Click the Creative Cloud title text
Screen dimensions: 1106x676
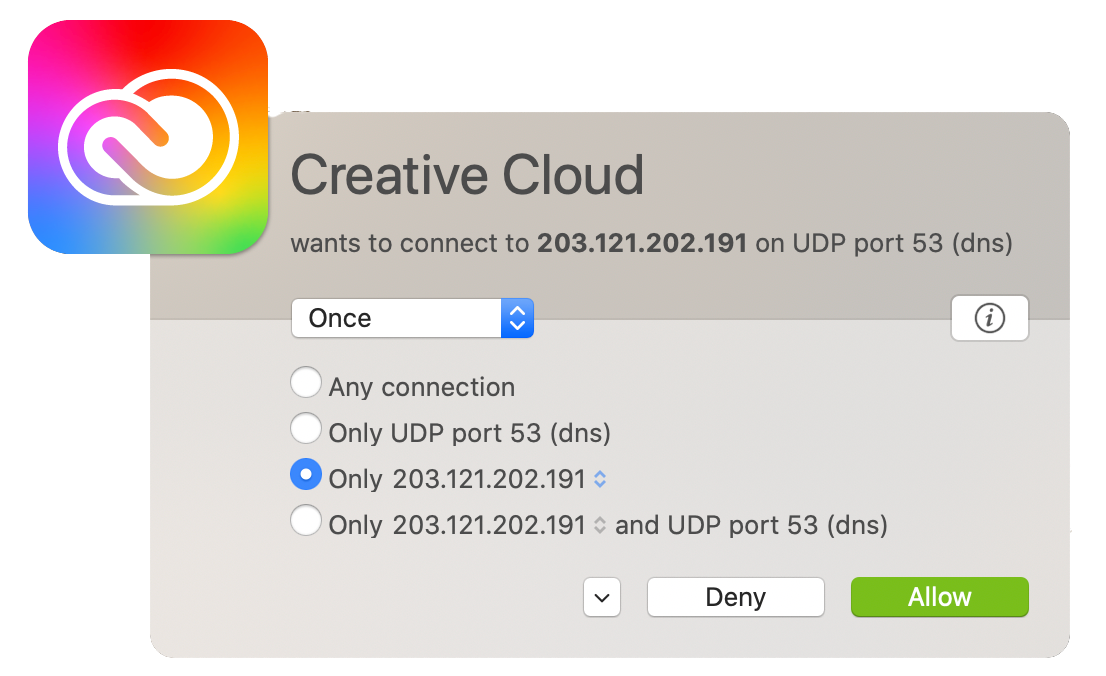coord(467,175)
